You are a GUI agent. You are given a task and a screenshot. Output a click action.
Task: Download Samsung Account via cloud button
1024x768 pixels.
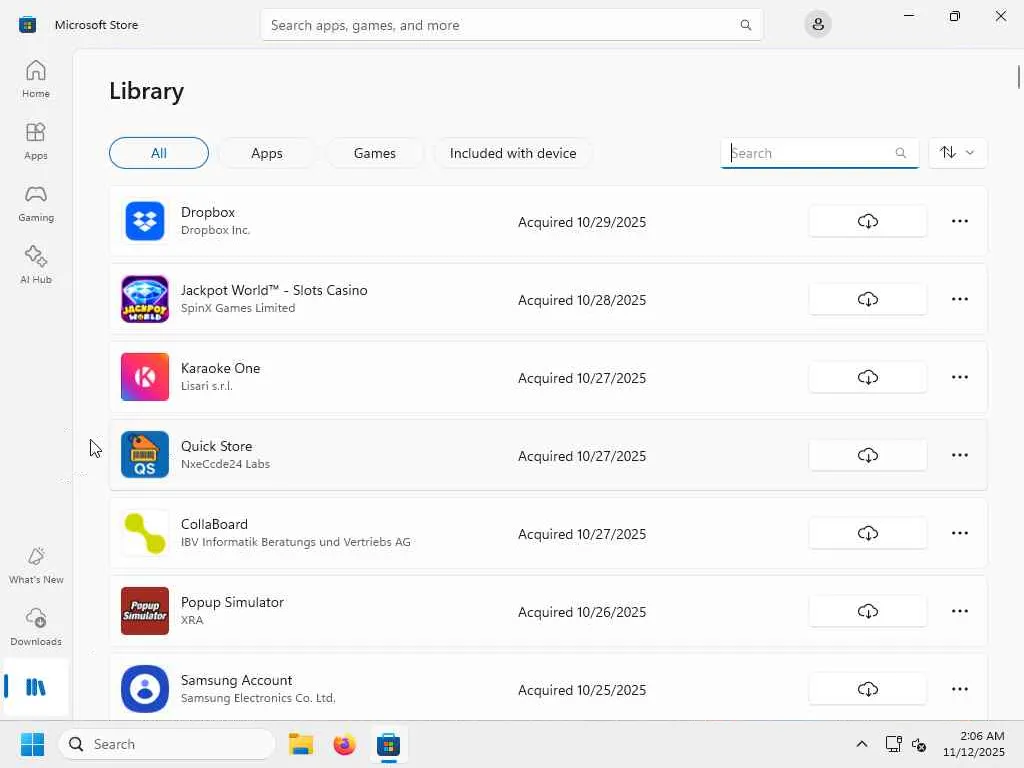coord(867,689)
